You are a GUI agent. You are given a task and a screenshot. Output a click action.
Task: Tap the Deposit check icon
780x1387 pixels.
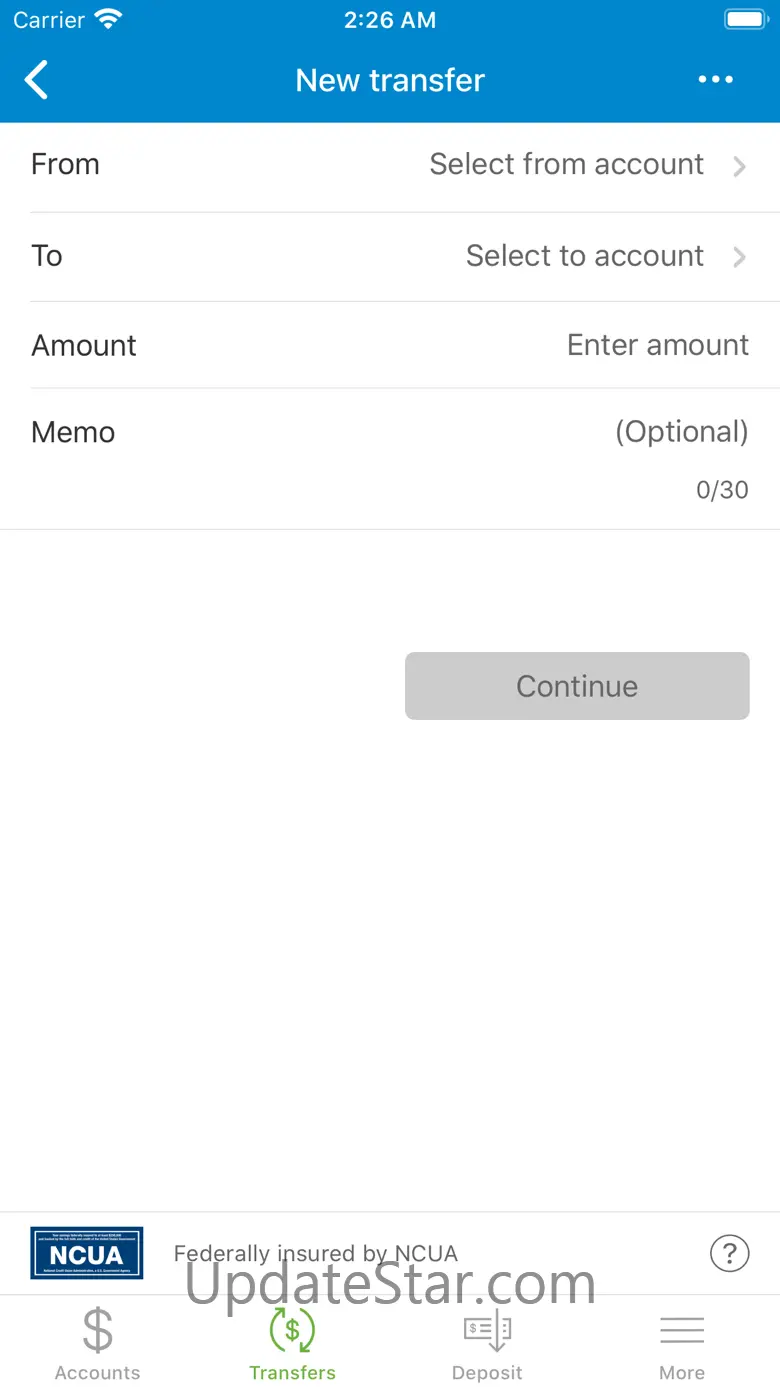[x=487, y=1330]
